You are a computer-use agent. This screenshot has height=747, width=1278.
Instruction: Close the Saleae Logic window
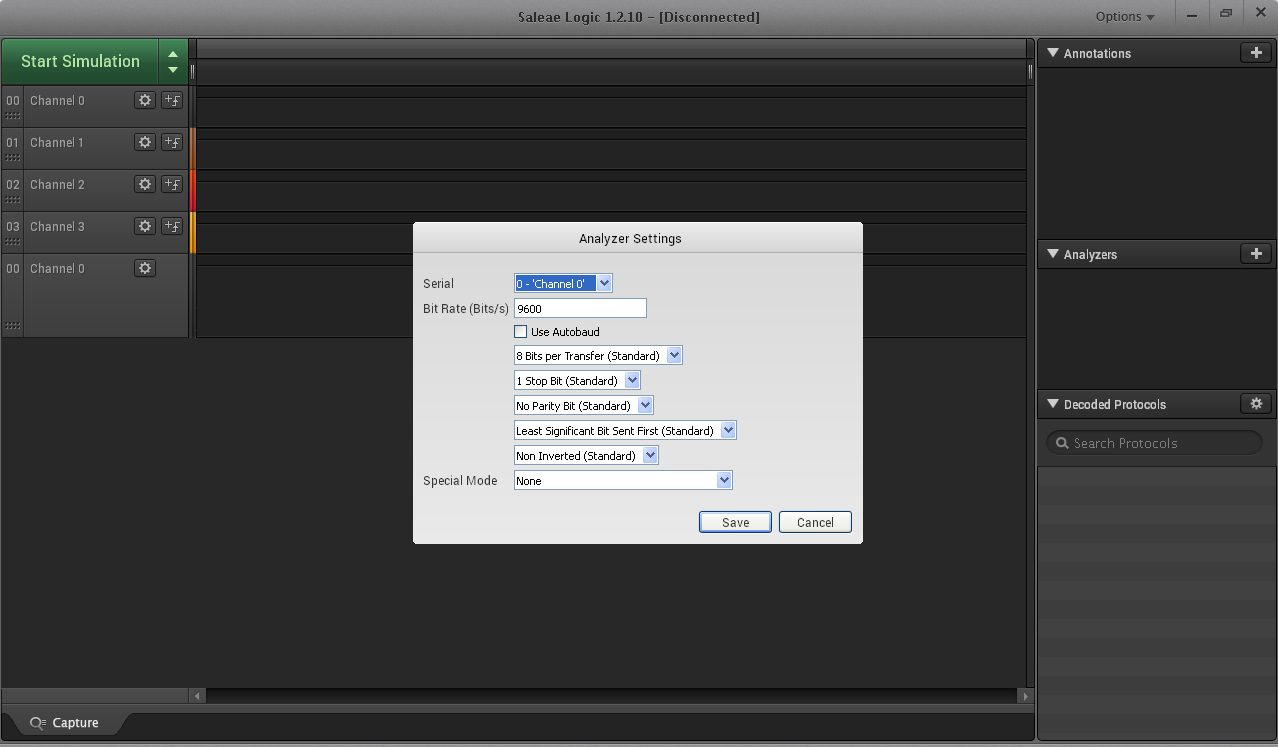(x=1260, y=14)
